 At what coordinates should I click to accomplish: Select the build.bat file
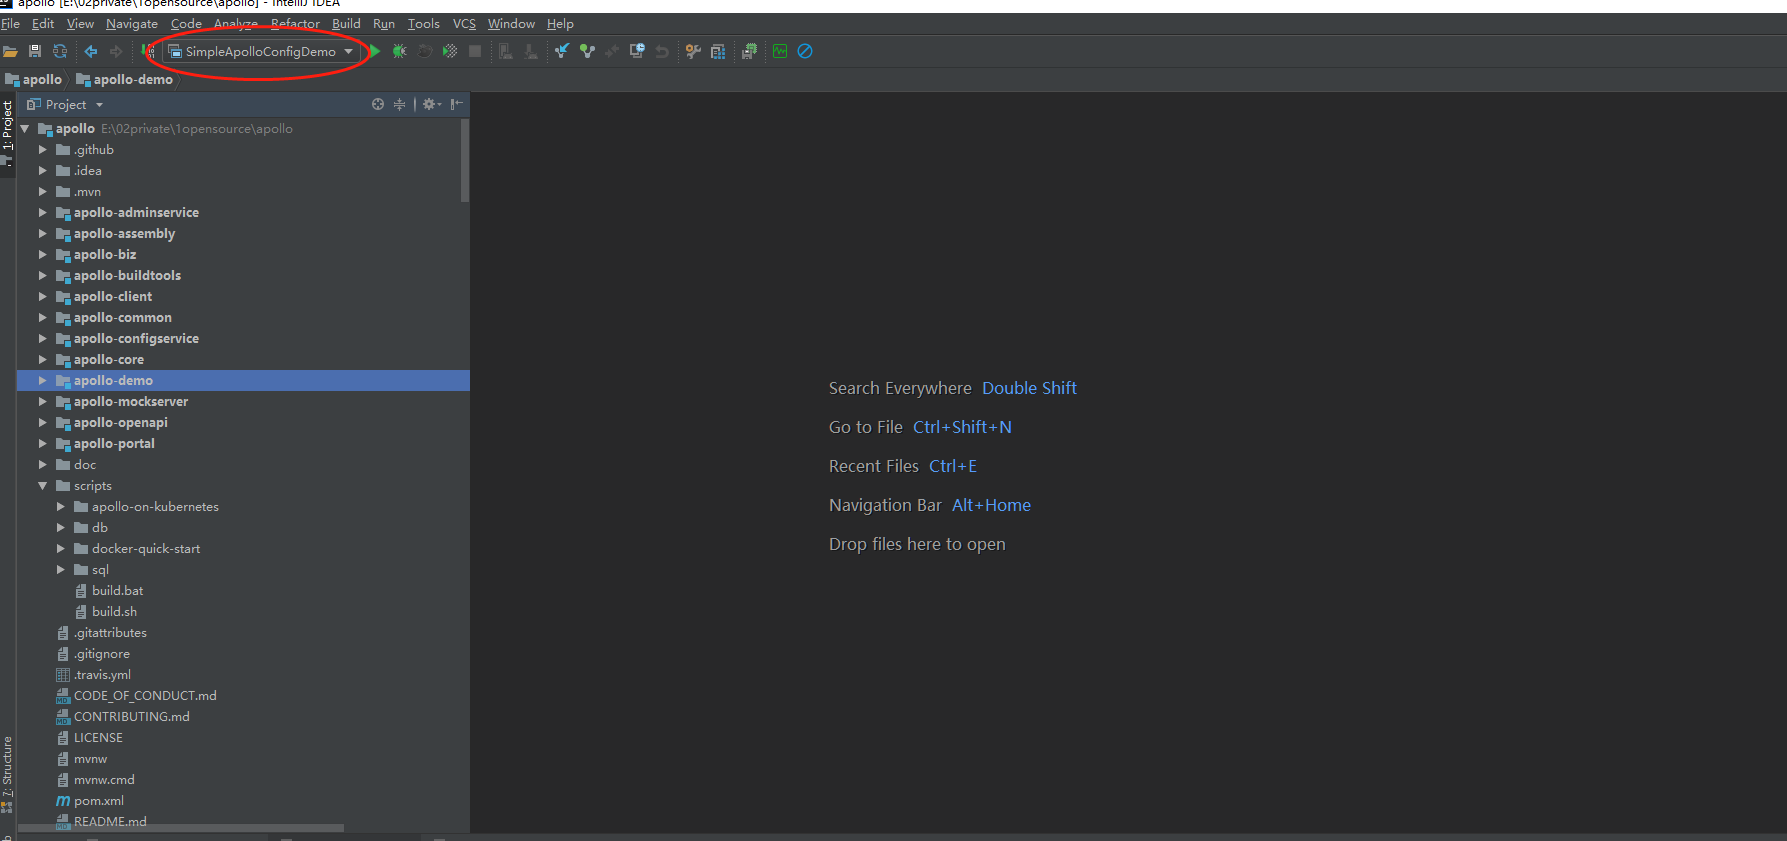(109, 591)
